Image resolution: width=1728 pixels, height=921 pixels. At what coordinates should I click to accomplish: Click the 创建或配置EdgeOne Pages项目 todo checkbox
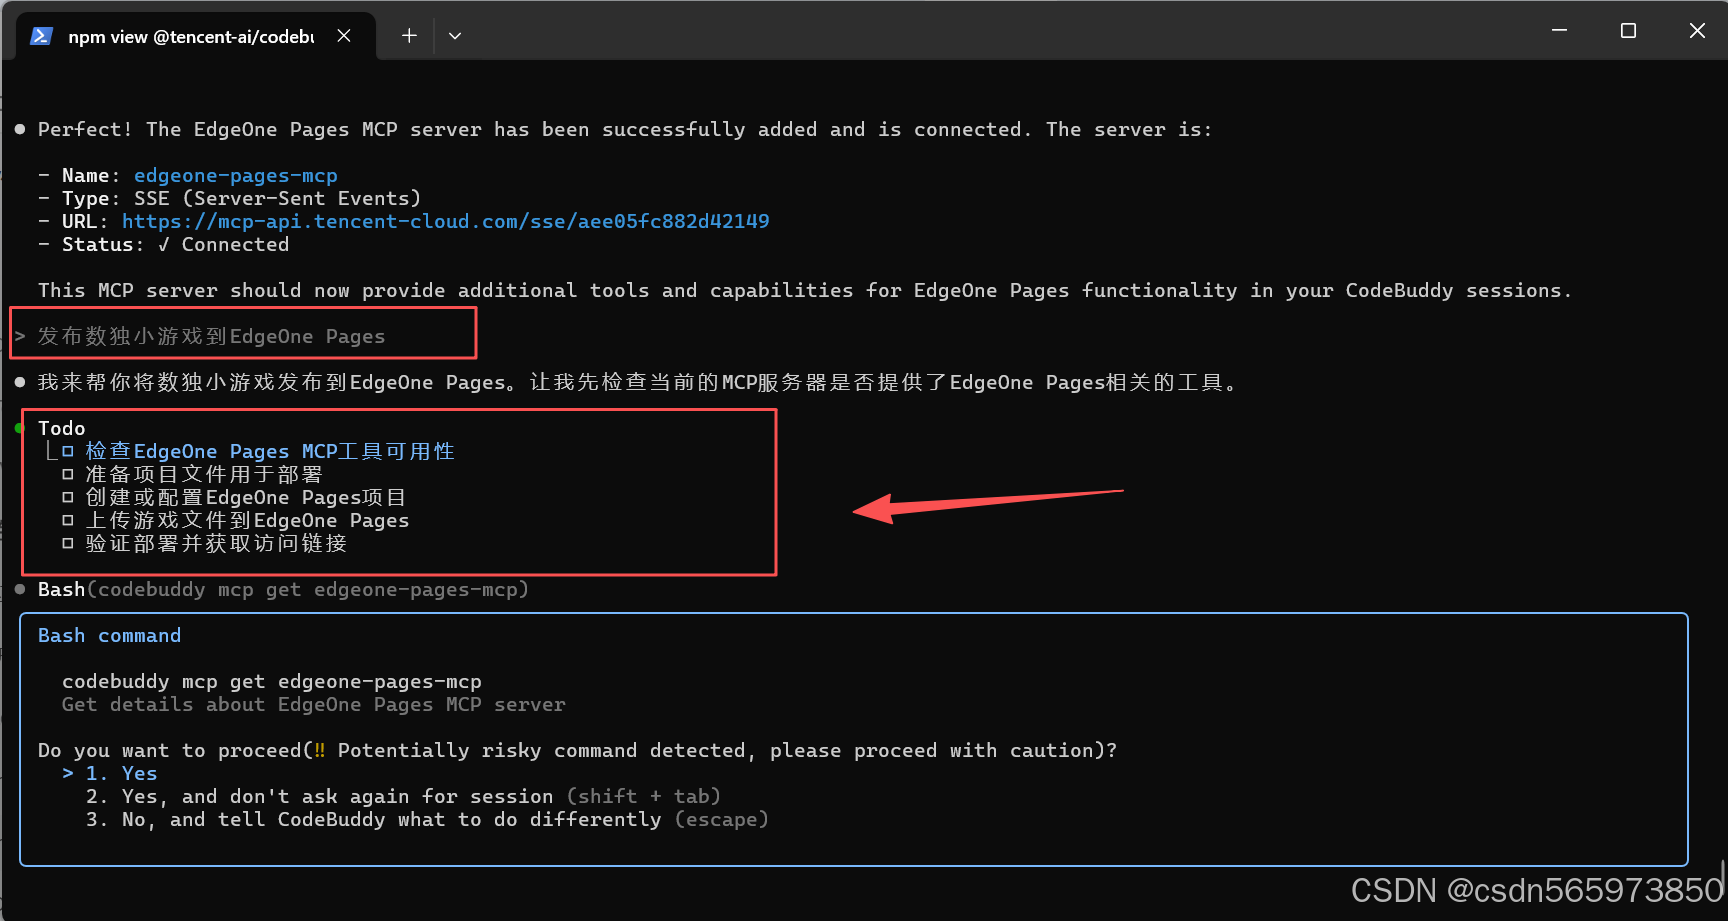pyautogui.click(x=68, y=497)
